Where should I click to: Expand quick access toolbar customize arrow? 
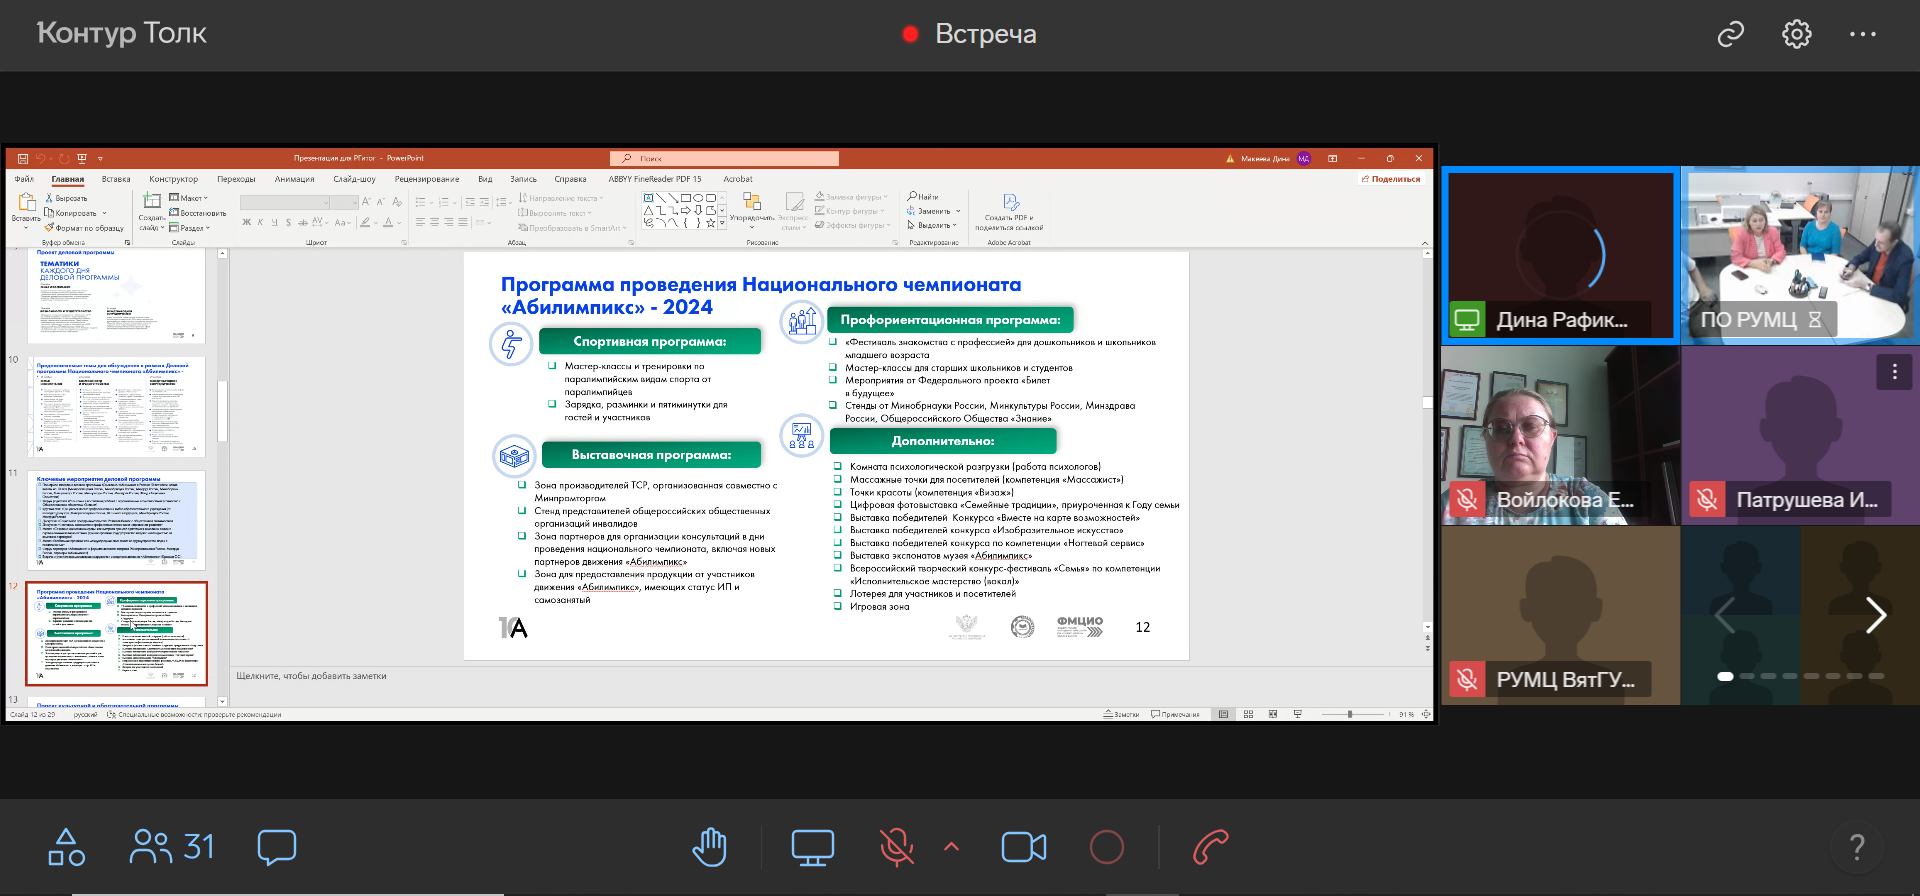(x=100, y=158)
